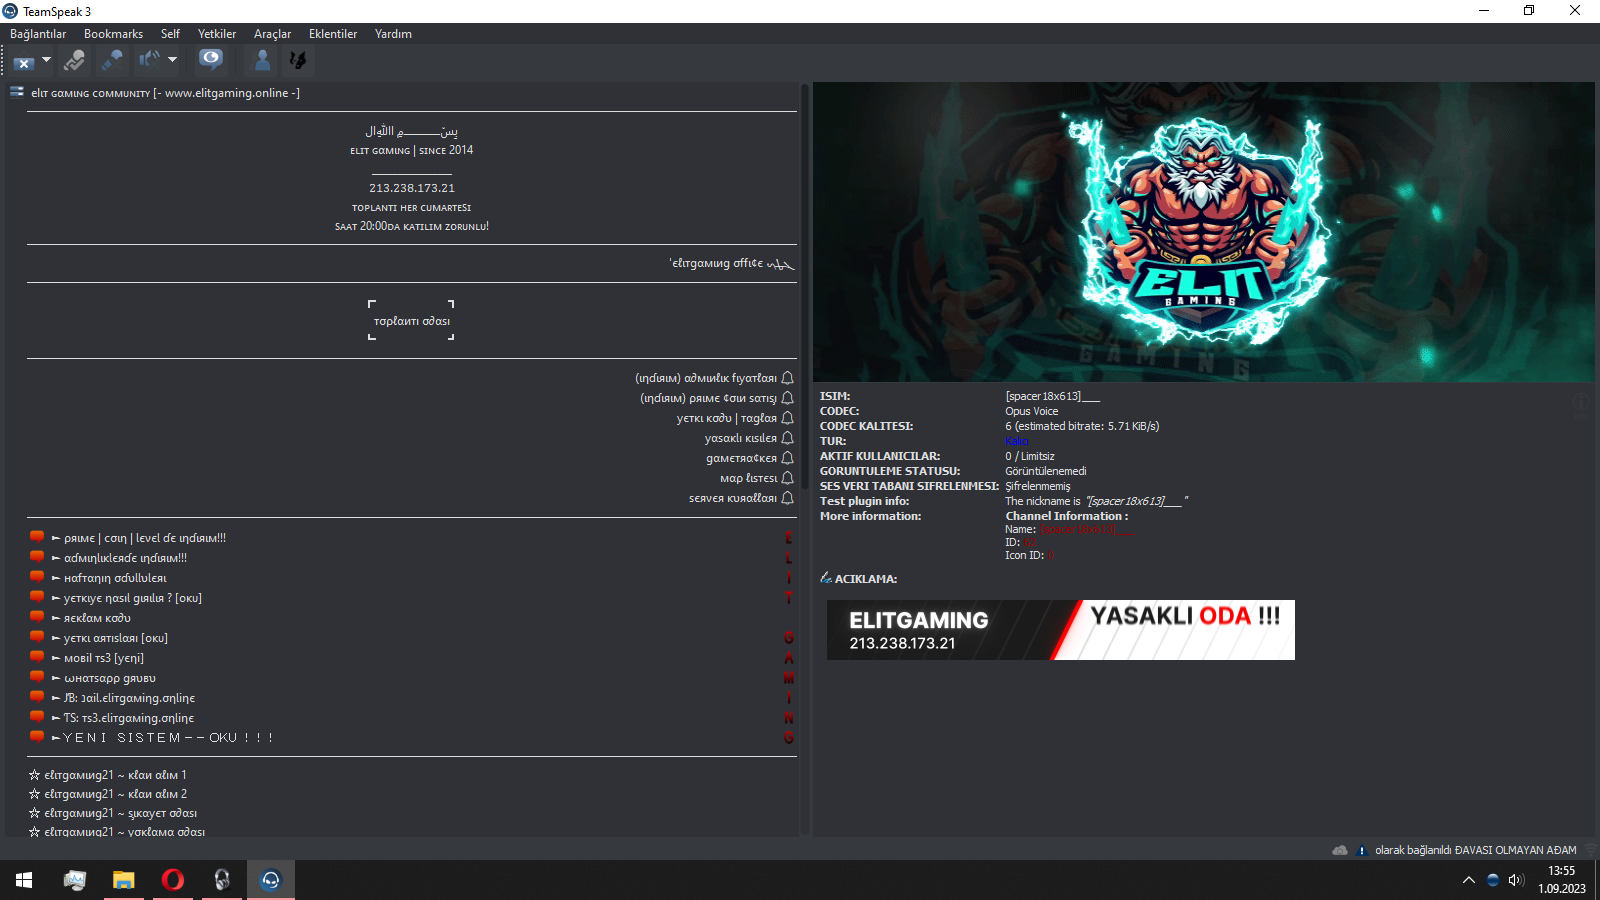Open the Self menu

click(170, 34)
